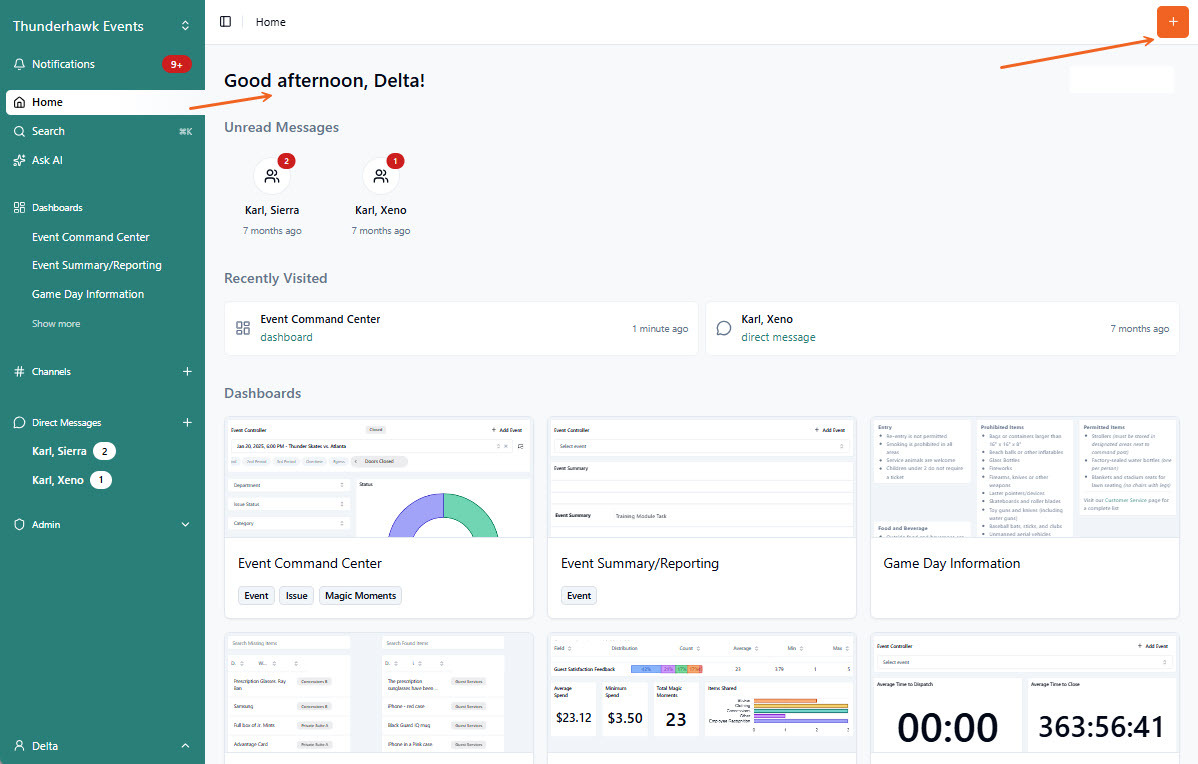Open the Delta user menu chevron

(185, 746)
